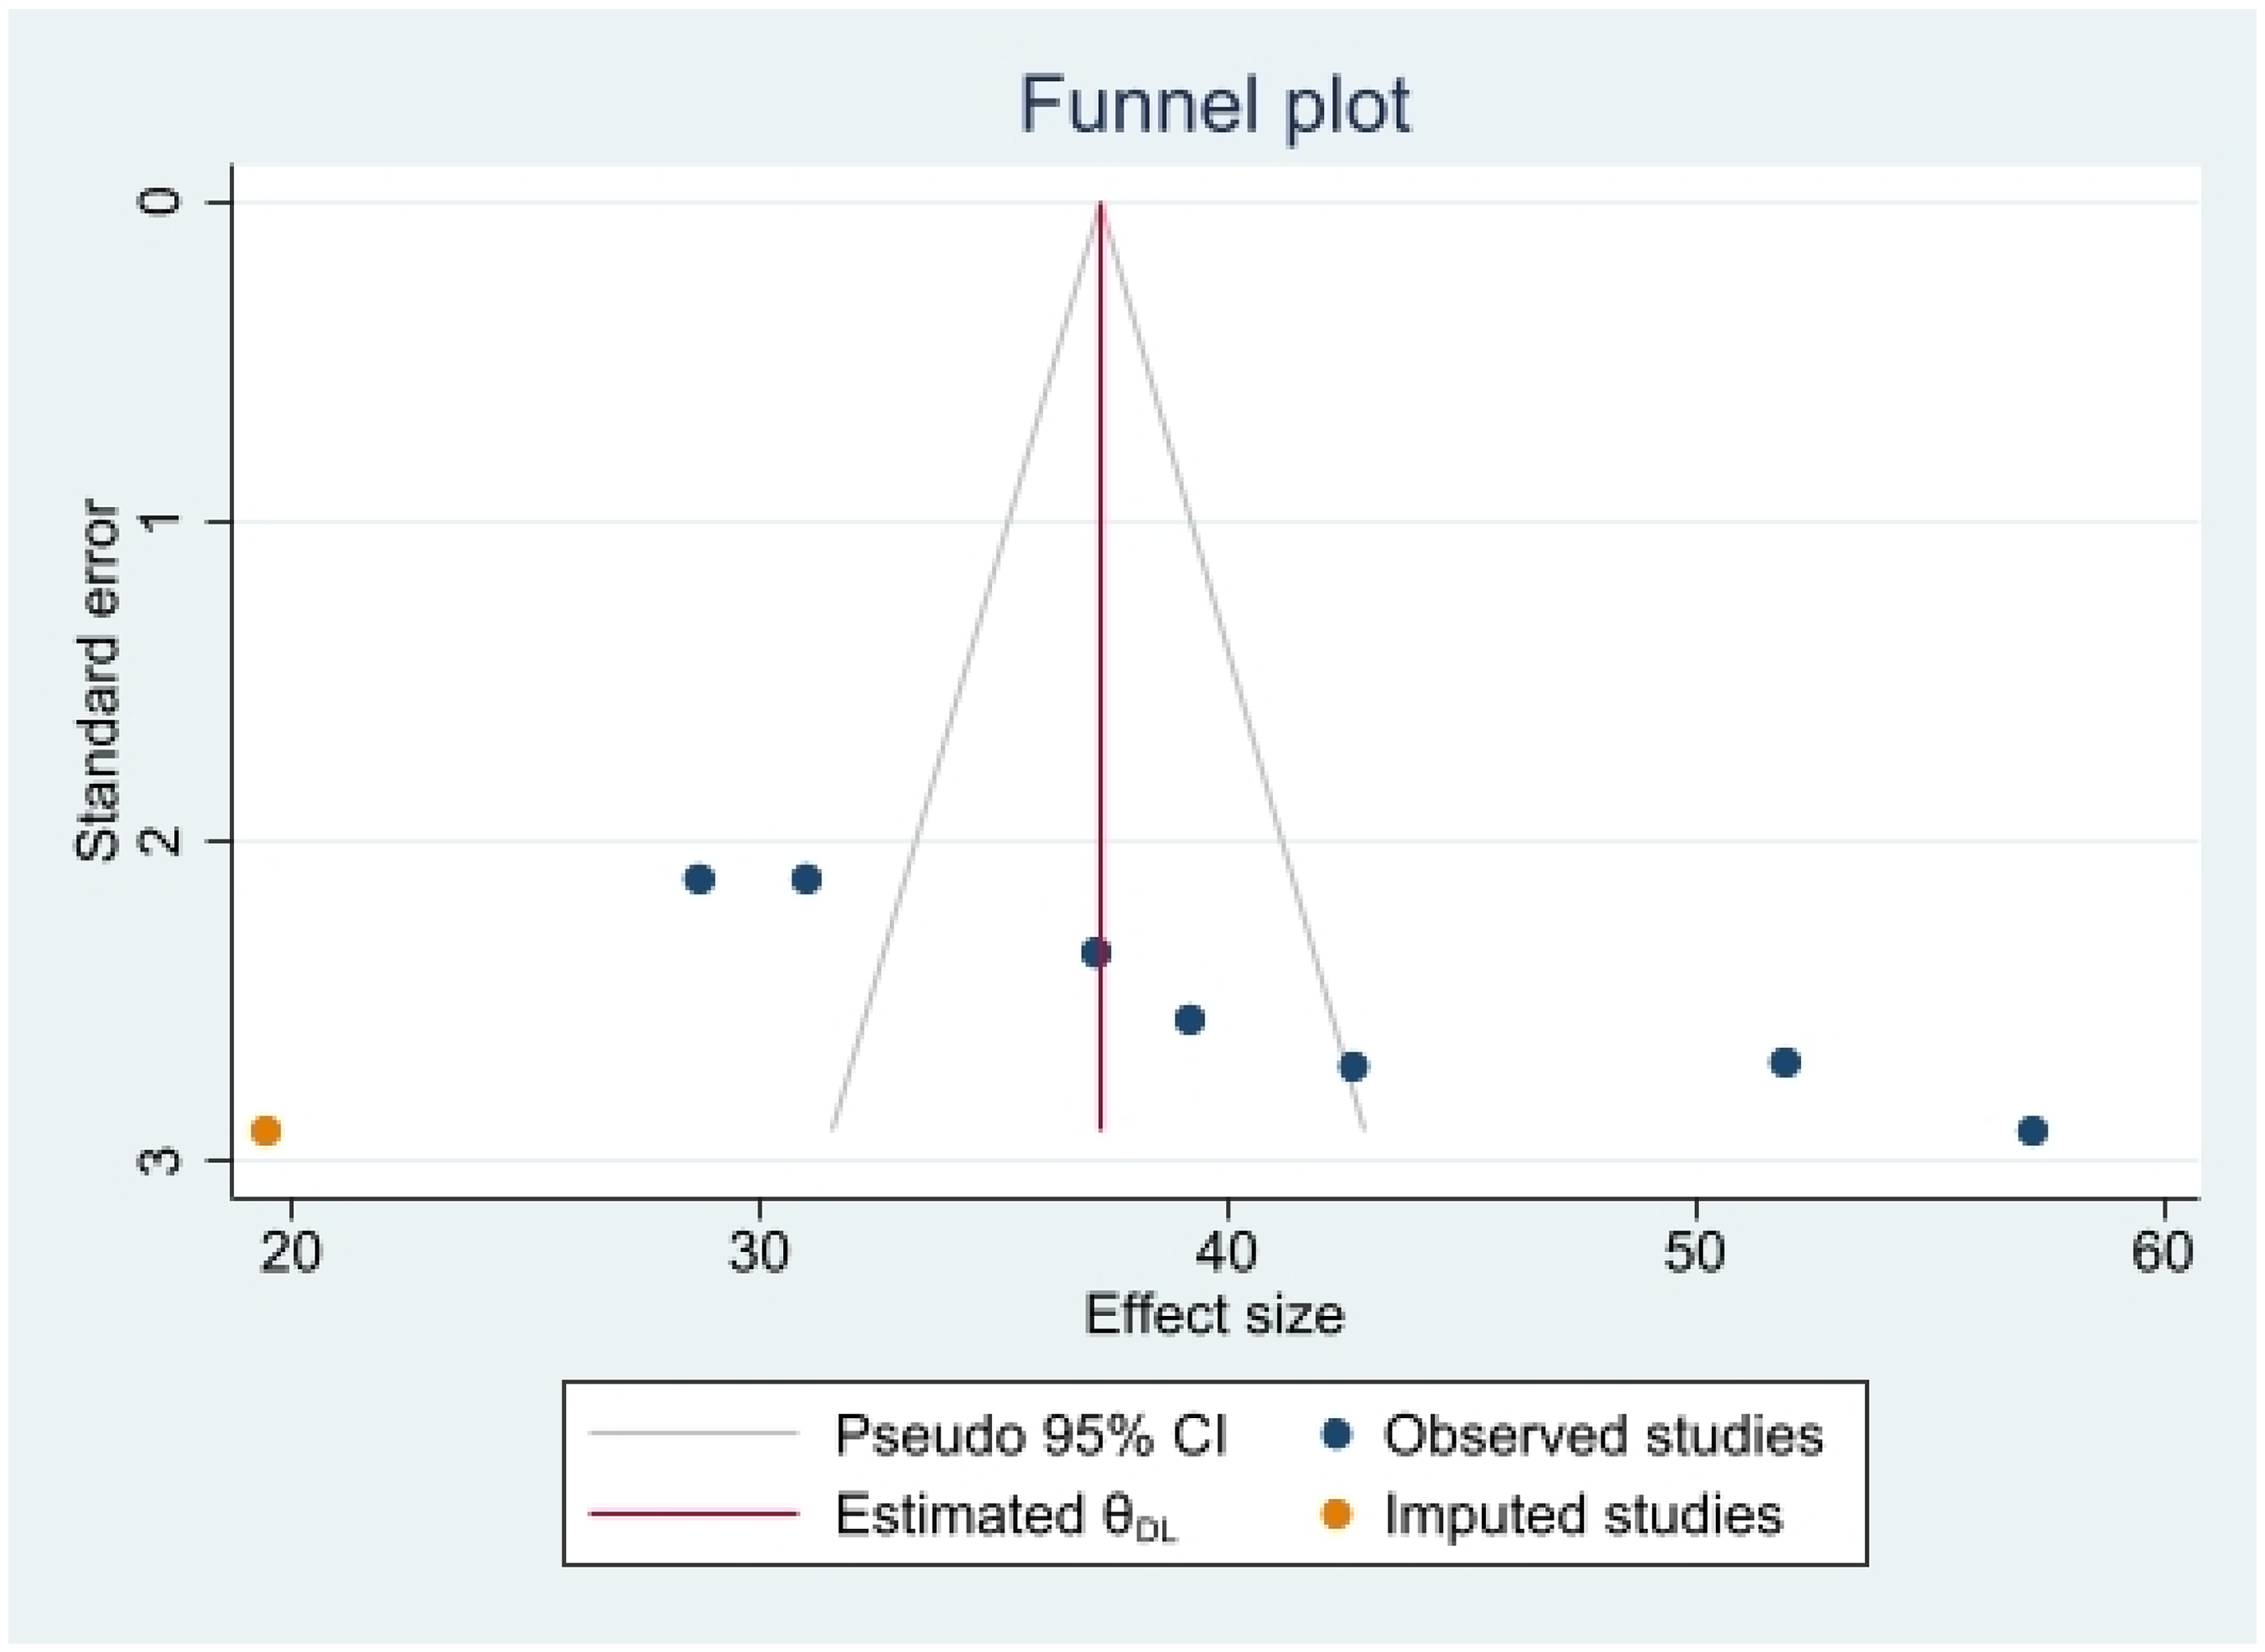2265x1652 pixels.
Task: Click the blue point on the red estimate line
Action: click(1096, 953)
